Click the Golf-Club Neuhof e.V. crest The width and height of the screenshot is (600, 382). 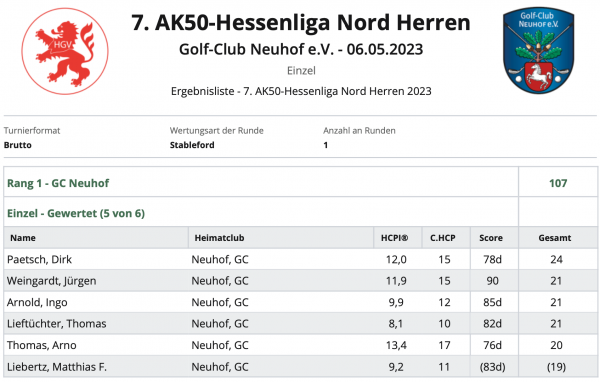click(x=538, y=50)
